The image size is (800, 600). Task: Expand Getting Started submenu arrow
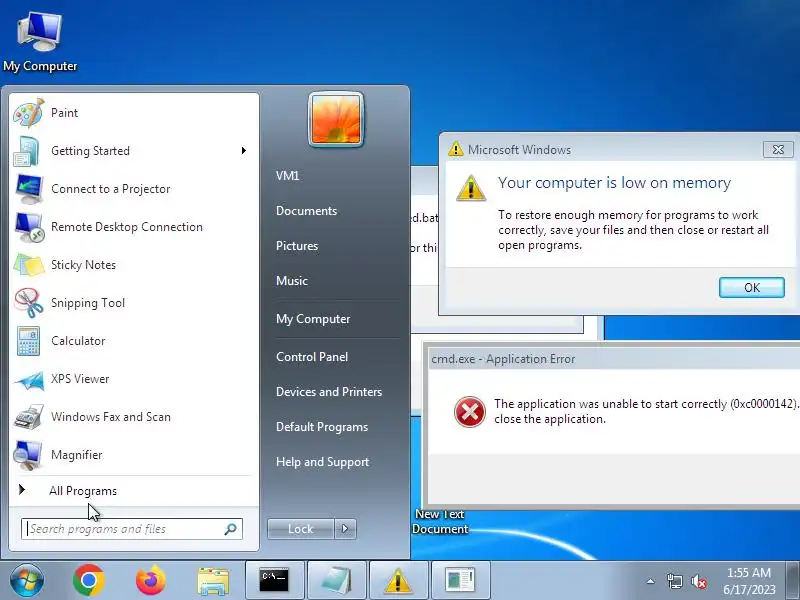[244, 151]
